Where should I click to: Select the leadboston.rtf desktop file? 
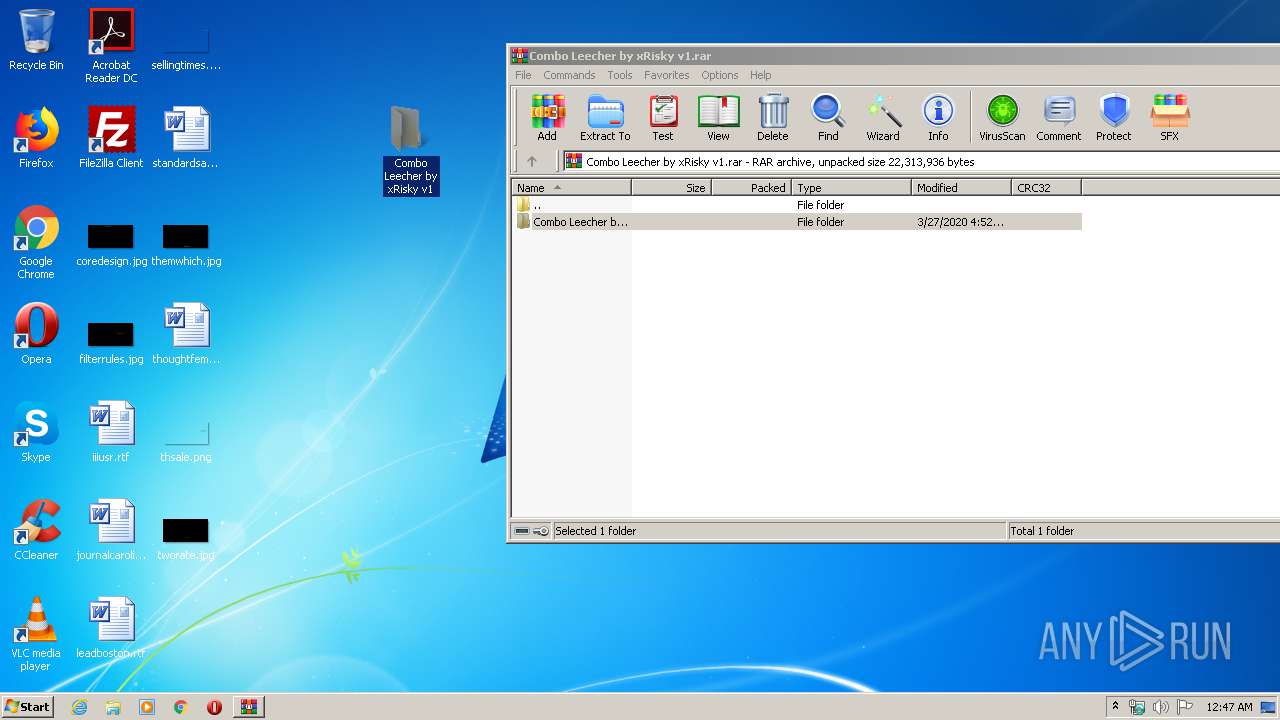[x=111, y=628]
